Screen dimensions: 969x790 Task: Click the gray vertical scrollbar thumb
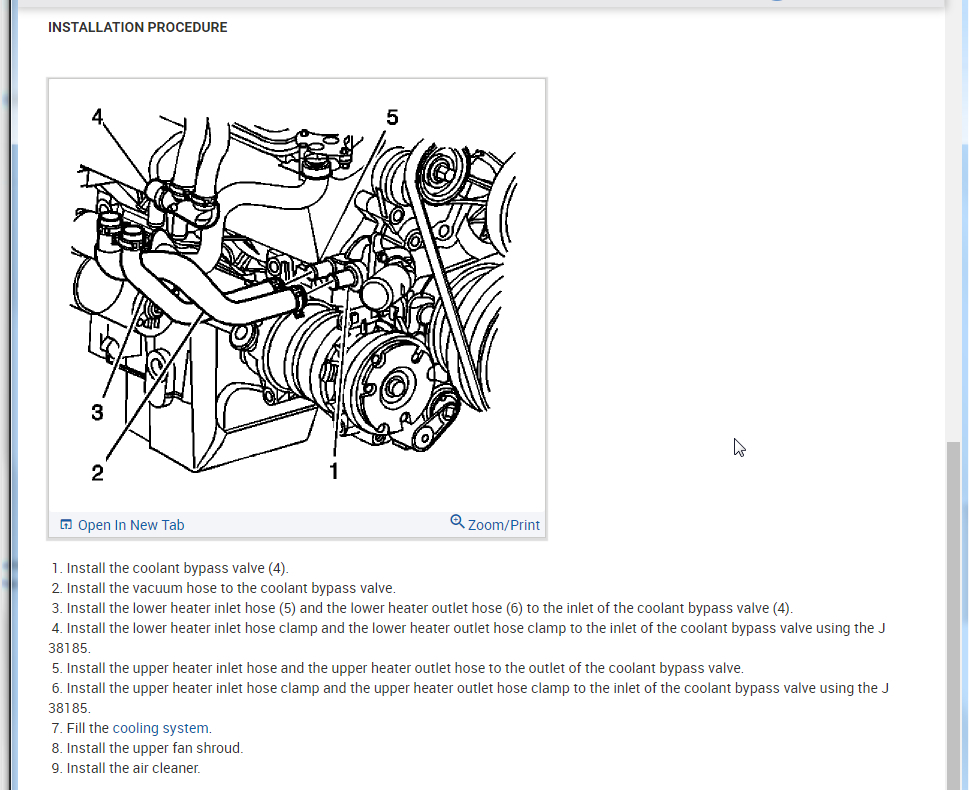click(954, 616)
